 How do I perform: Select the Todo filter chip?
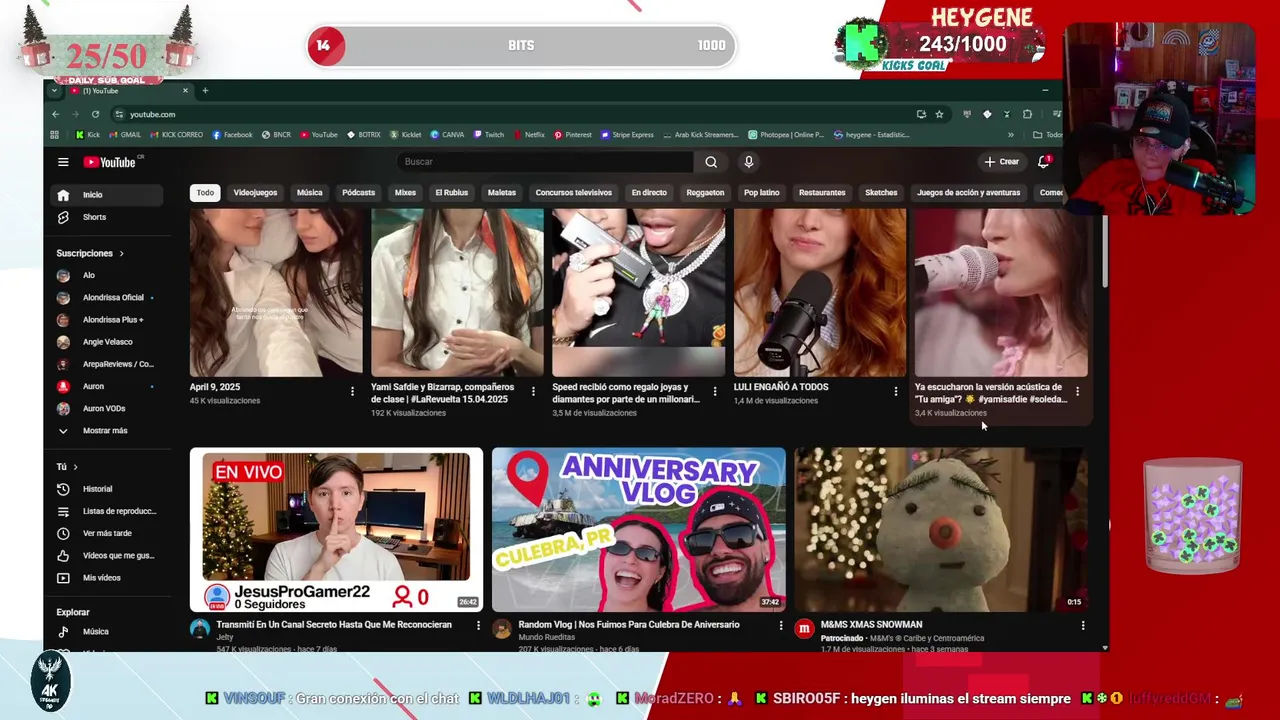(205, 193)
